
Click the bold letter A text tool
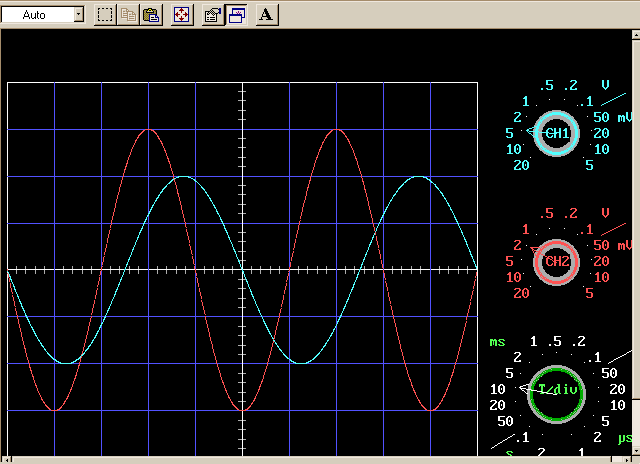268,15
